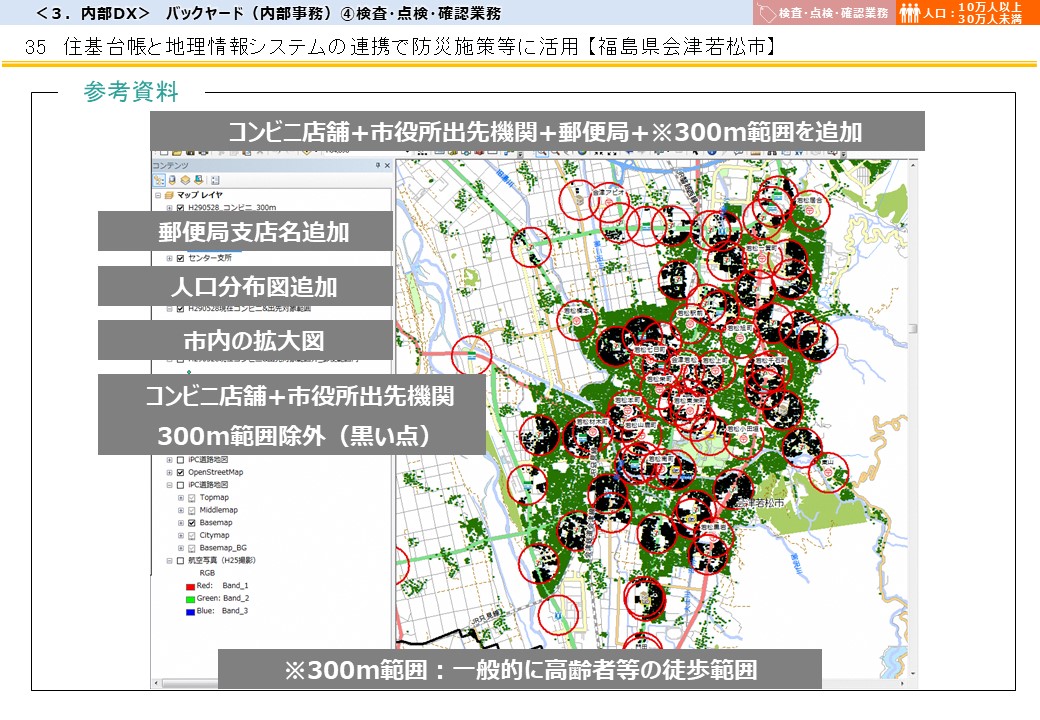Click map scrollbar up arrow
1040x720 pixels.
(x=913, y=164)
